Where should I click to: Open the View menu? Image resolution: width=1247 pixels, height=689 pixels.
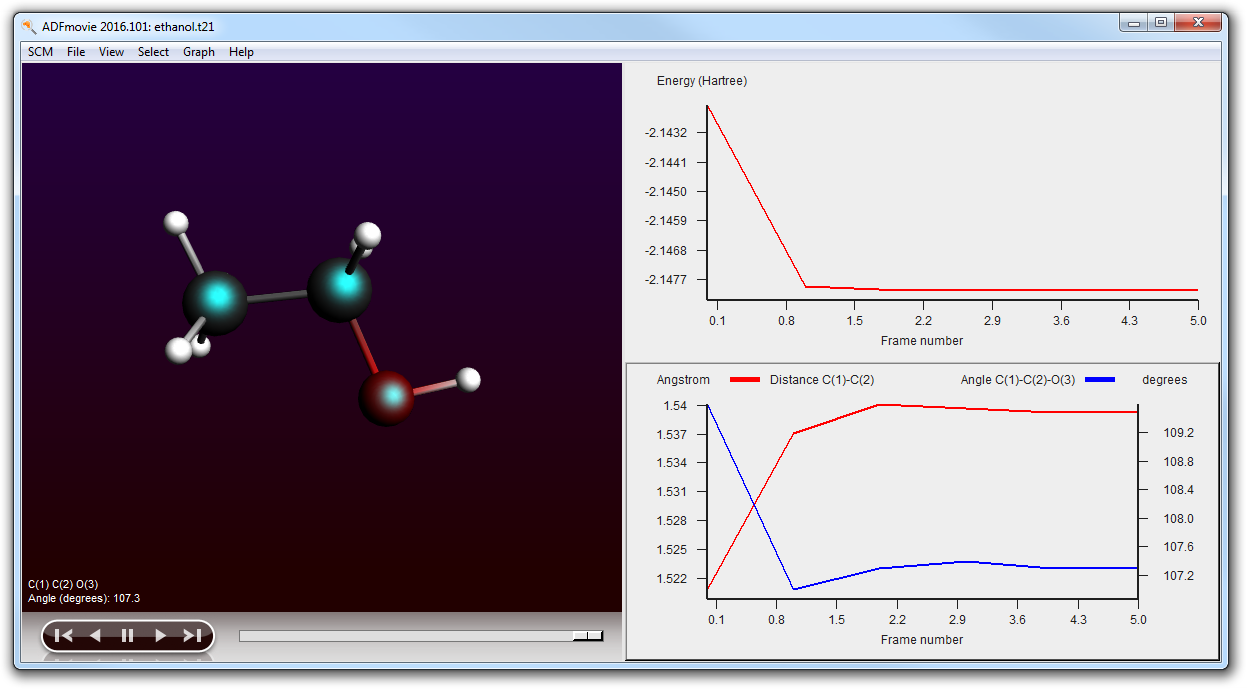click(x=111, y=52)
